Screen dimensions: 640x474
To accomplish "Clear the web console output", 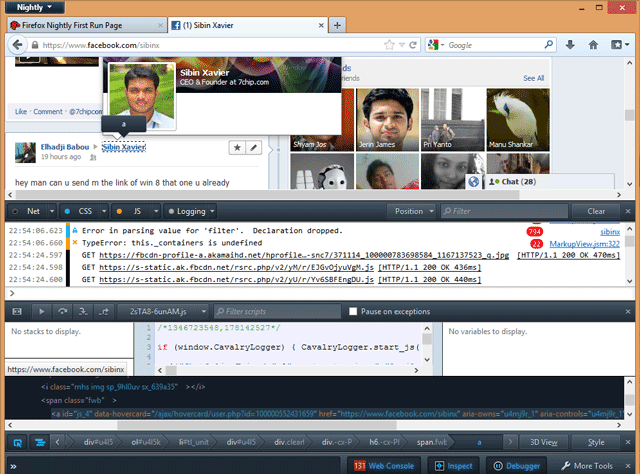I will (x=596, y=211).
